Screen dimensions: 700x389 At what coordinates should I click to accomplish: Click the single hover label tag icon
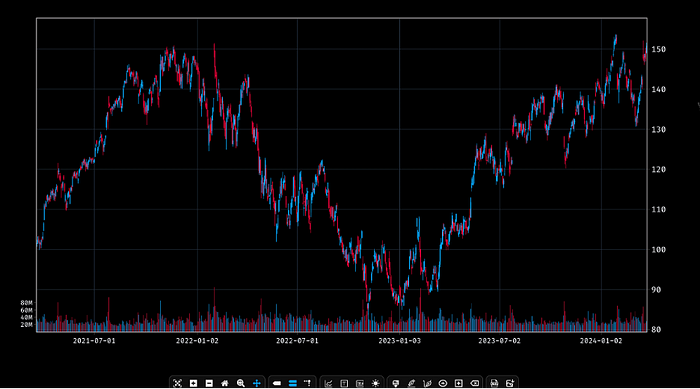[x=277, y=383]
